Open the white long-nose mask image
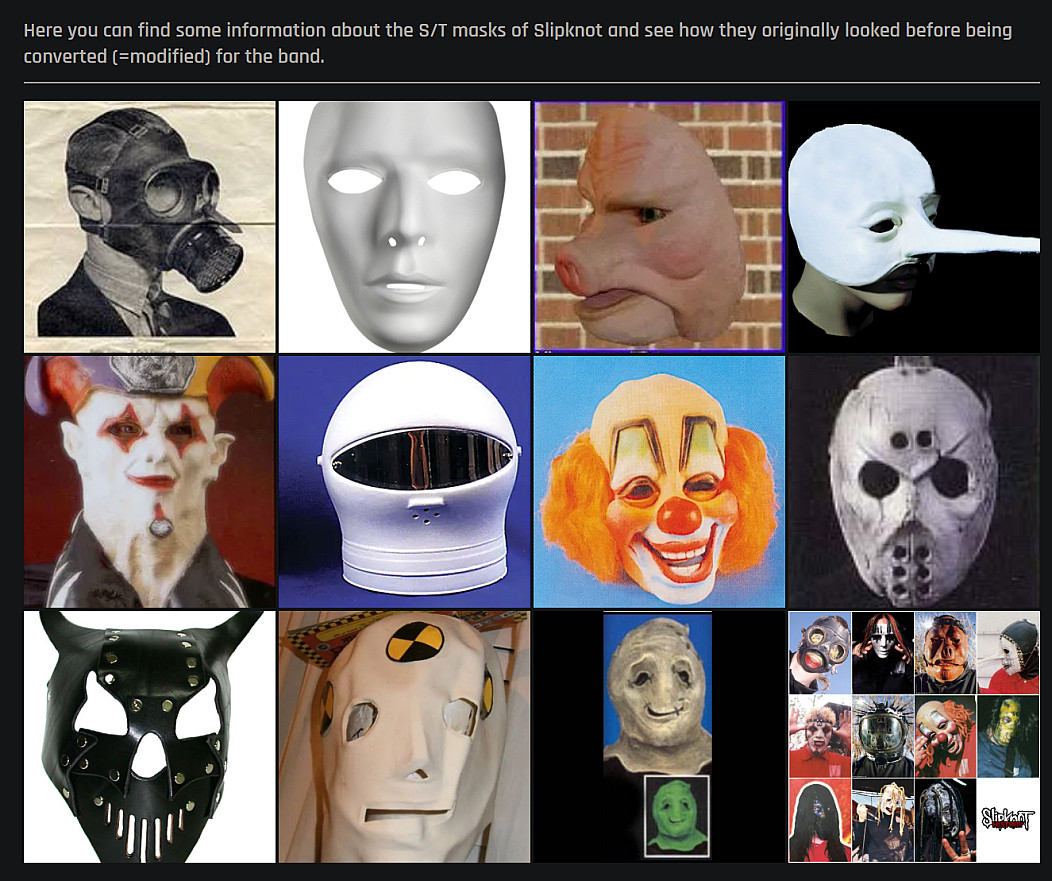Screen dimensions: 1052x881 point(914,227)
